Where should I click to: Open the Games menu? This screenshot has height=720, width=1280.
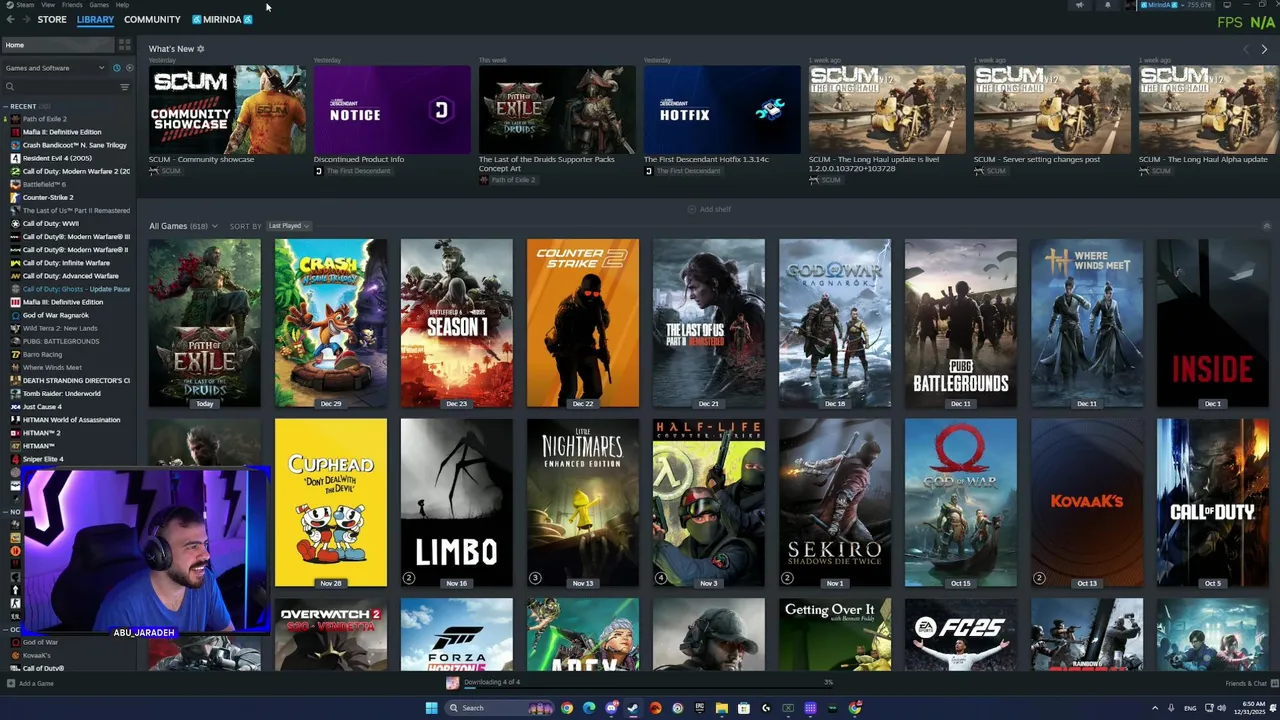(x=99, y=5)
